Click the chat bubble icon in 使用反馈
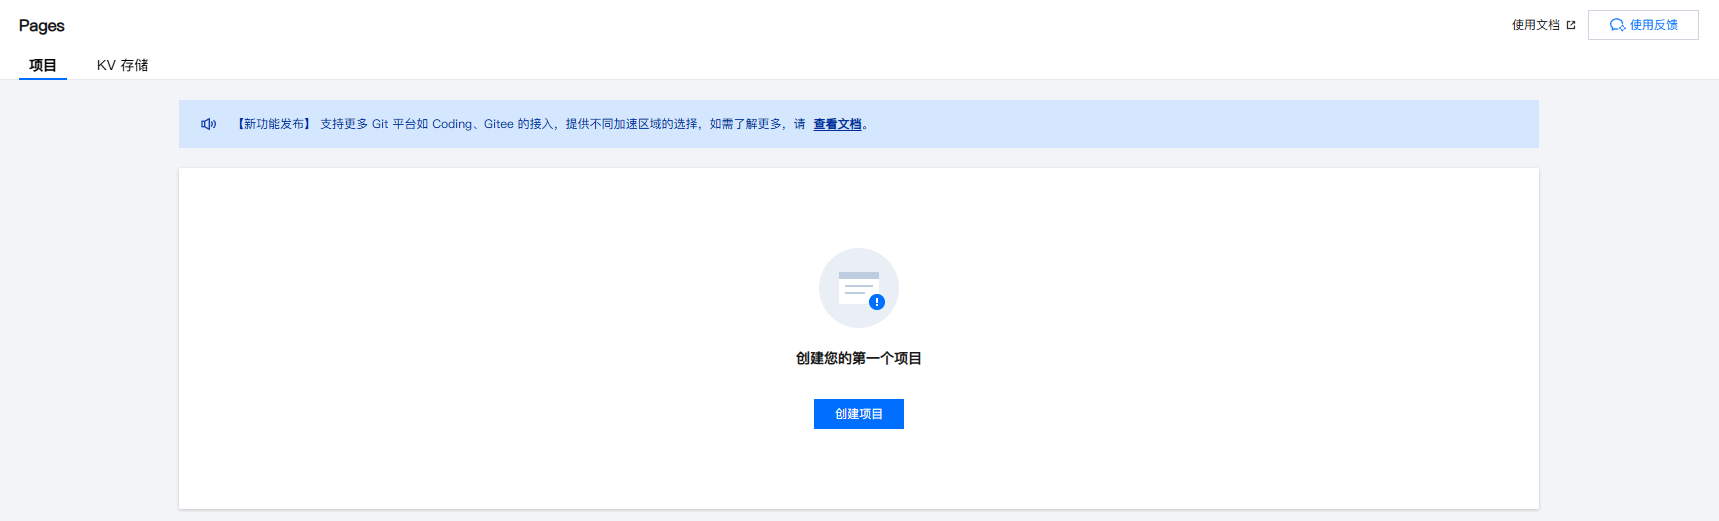 click(1617, 25)
